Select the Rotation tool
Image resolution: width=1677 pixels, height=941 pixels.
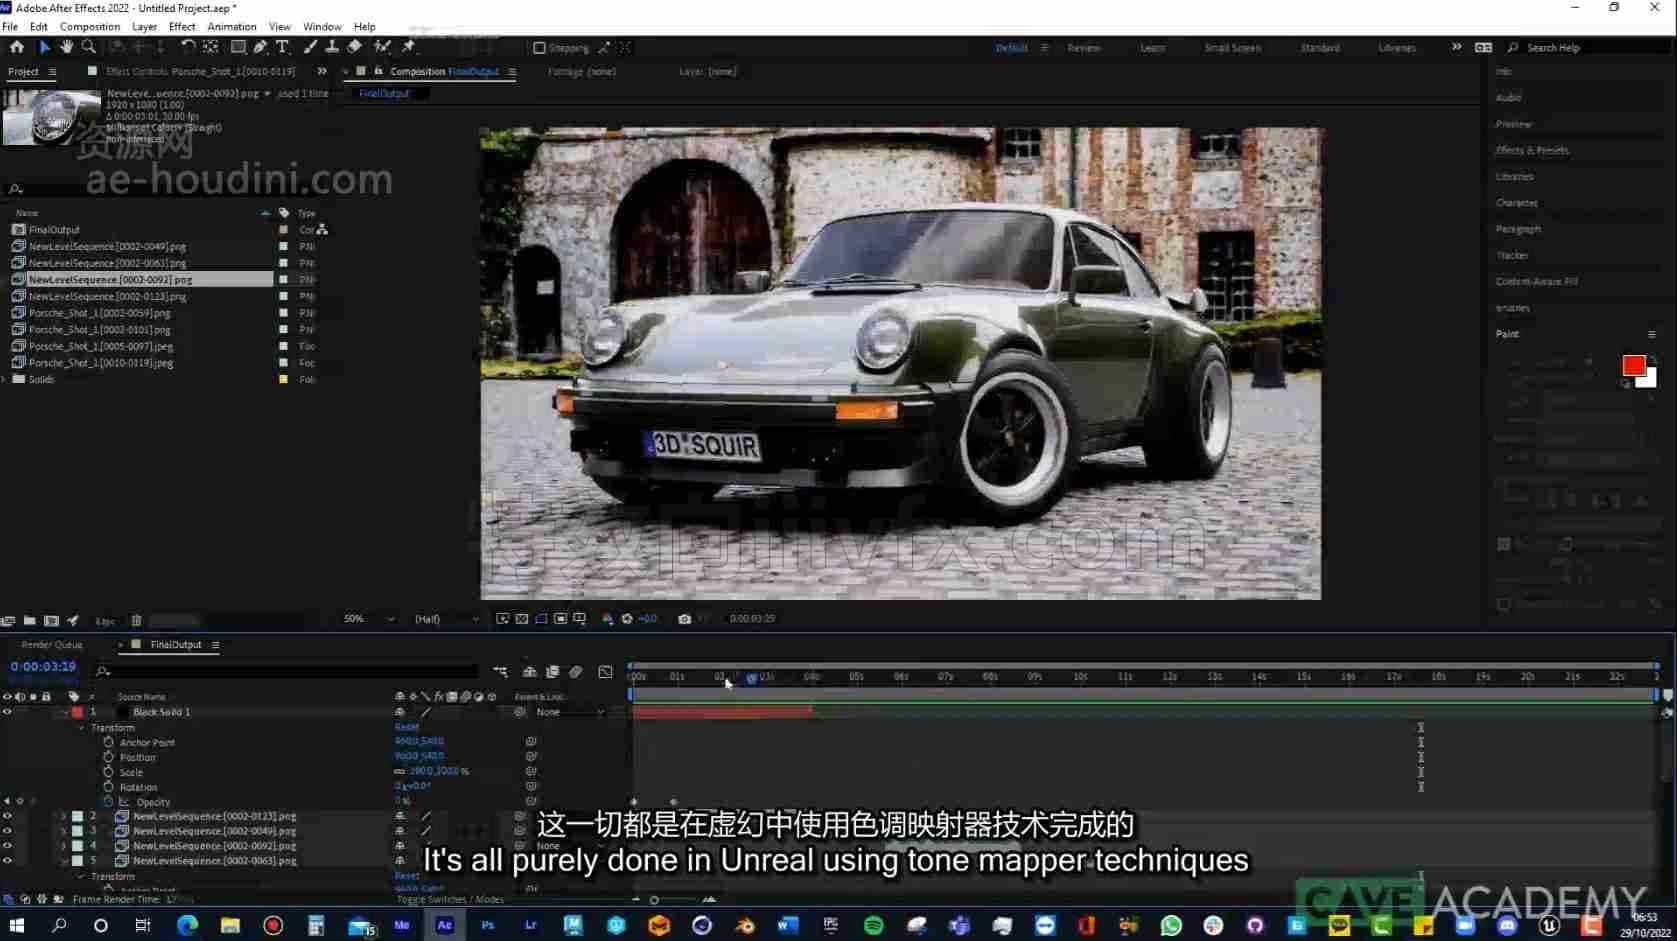pyautogui.click(x=187, y=47)
